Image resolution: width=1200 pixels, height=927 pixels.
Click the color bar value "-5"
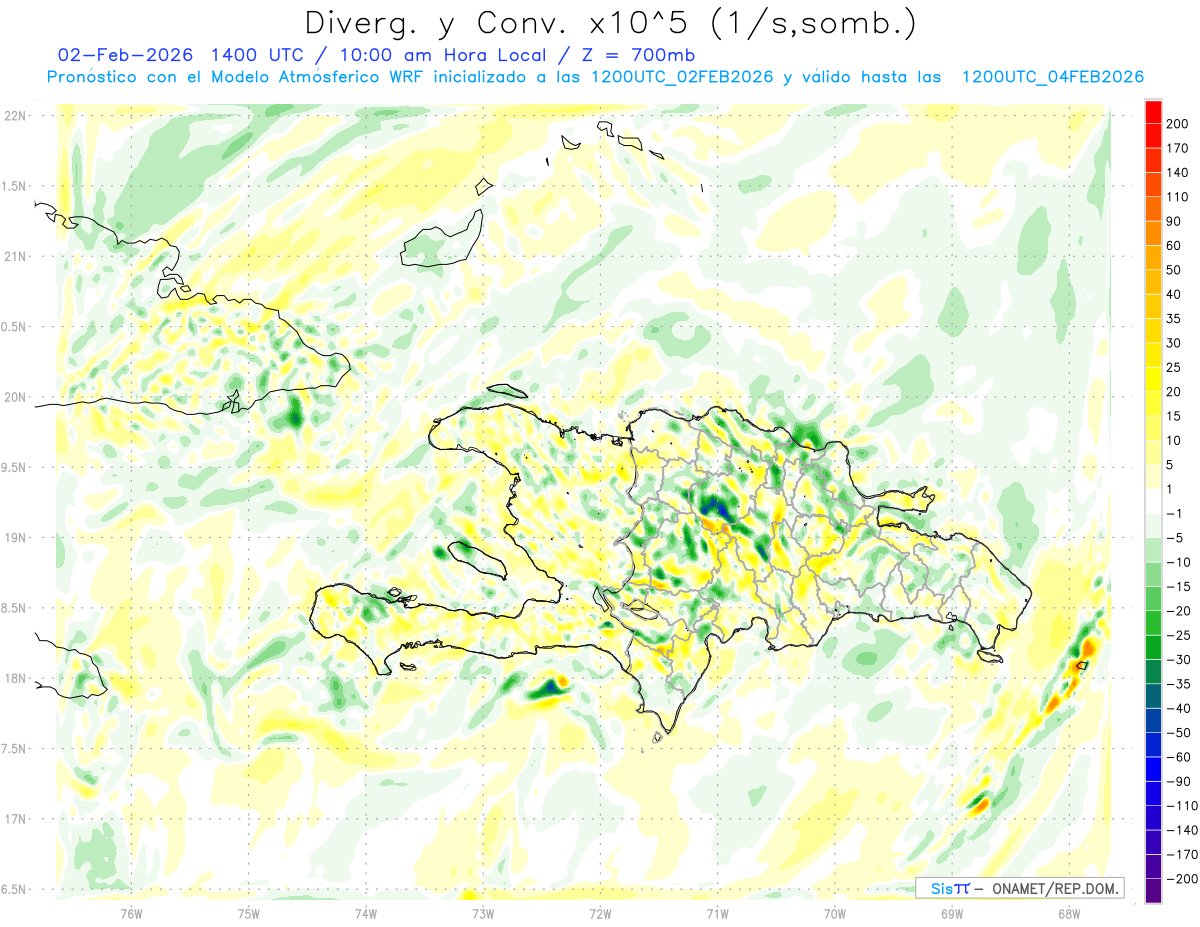[x=1174, y=538]
